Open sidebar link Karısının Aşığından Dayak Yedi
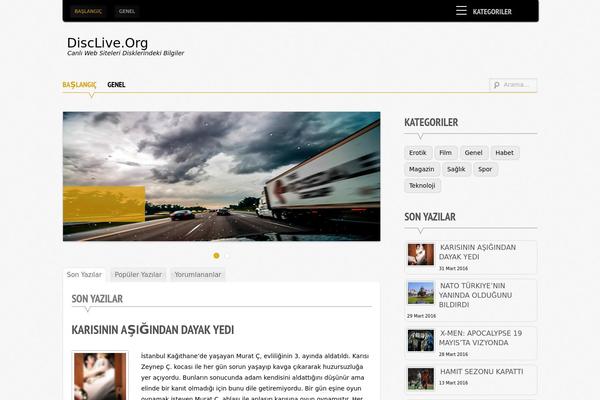 [x=478, y=252]
